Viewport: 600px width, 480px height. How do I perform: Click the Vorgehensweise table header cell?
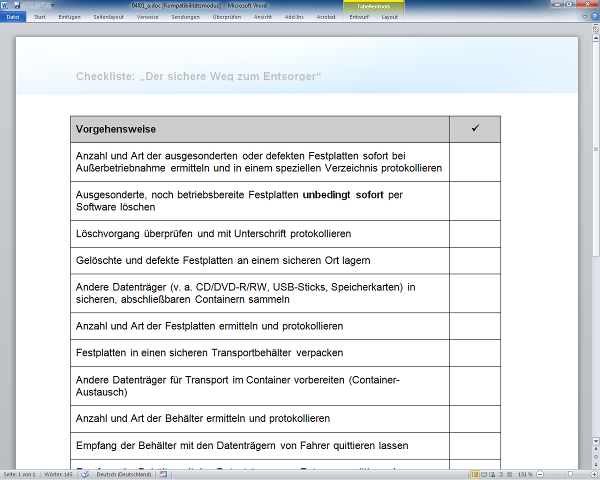(259, 129)
